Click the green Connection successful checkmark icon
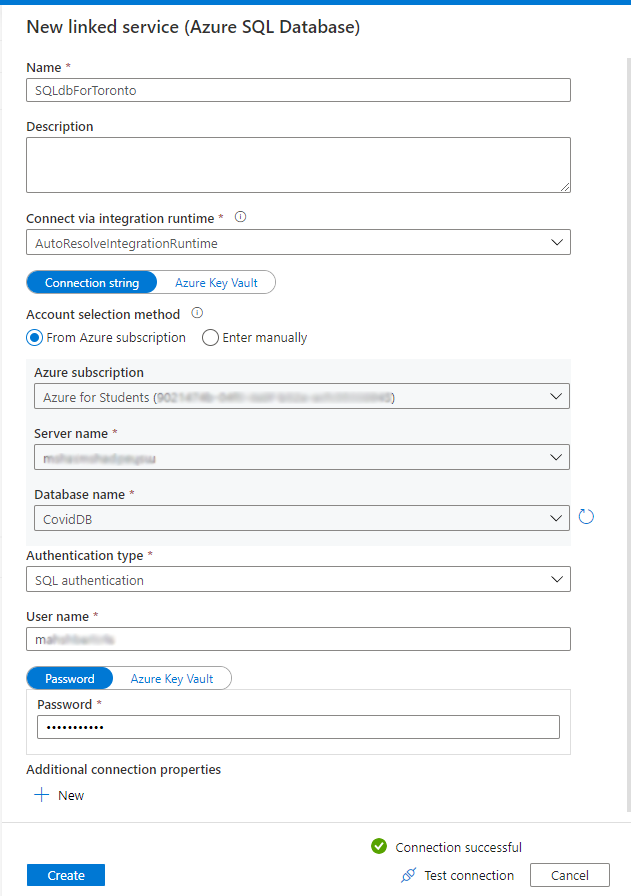Screen dimensions: 631x896 click(x=379, y=847)
